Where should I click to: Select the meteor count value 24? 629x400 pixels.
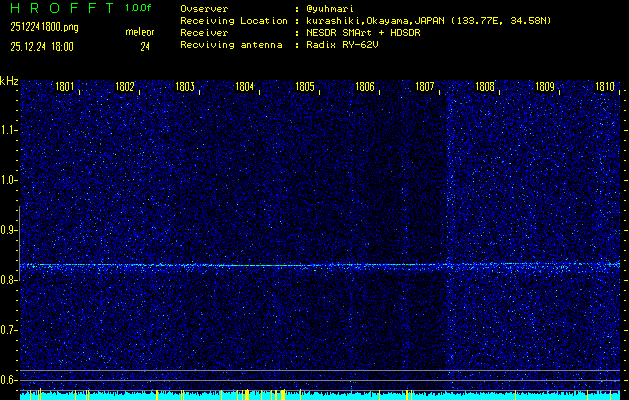[145, 46]
